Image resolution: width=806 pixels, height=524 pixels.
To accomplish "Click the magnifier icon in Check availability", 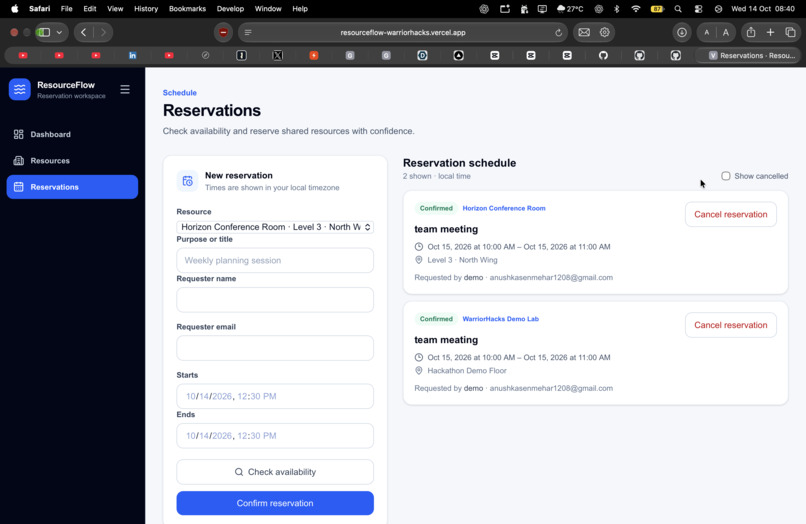I will point(239,472).
